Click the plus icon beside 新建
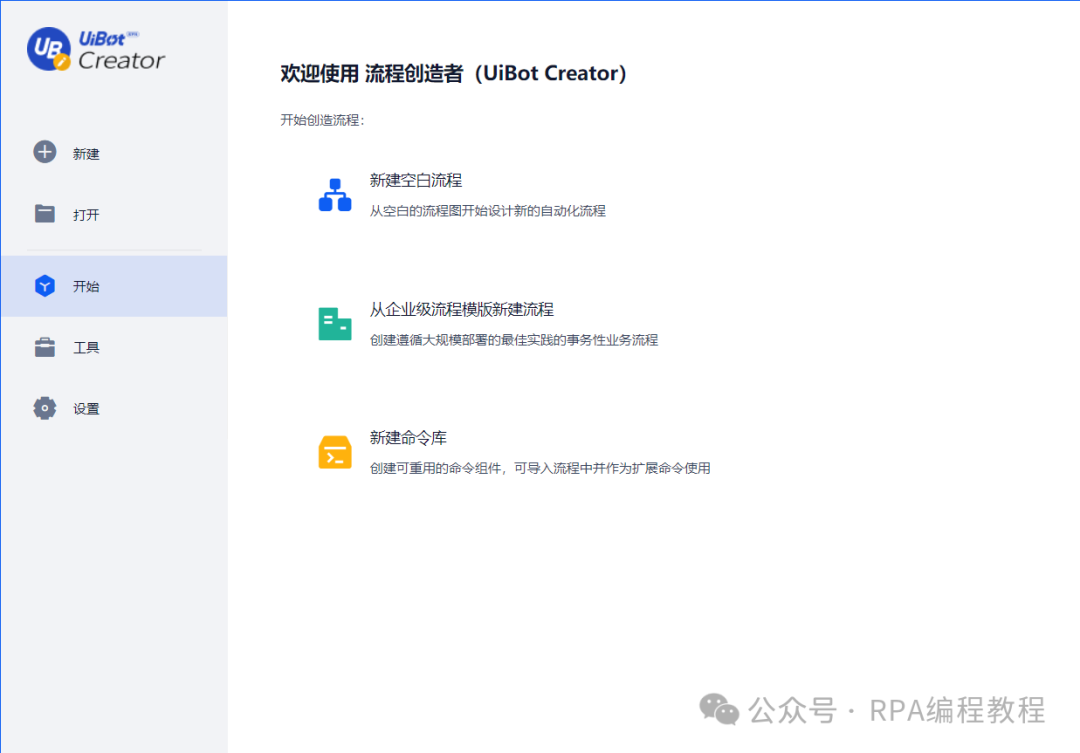 [x=45, y=152]
